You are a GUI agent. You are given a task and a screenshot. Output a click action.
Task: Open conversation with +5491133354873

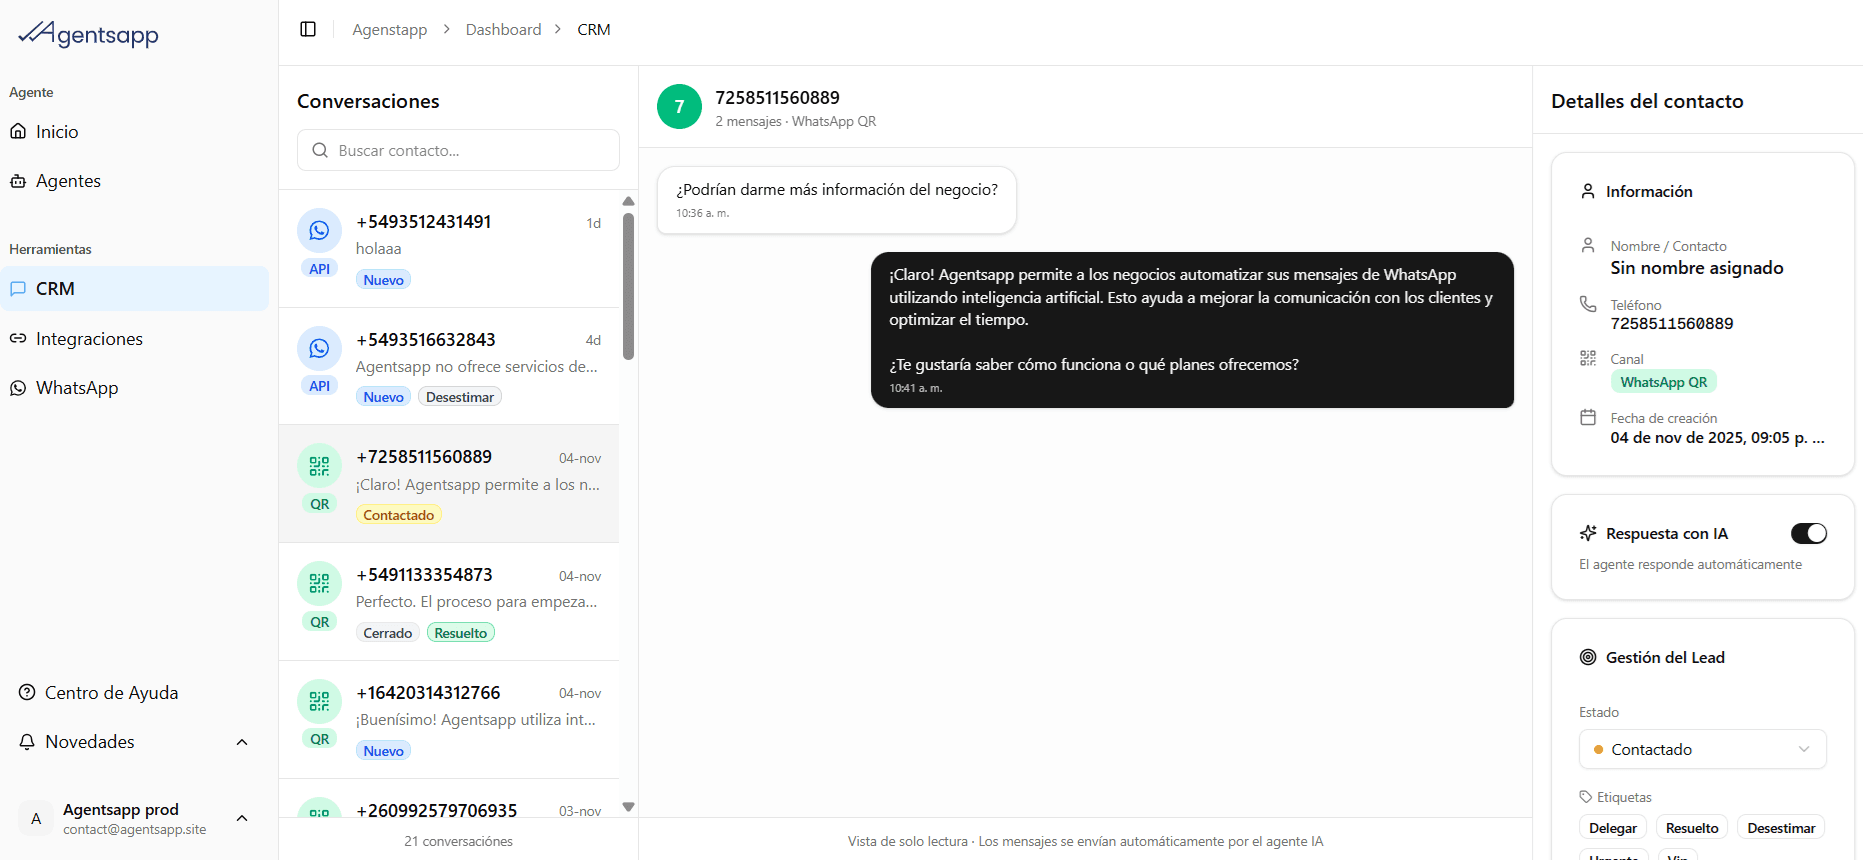pos(449,602)
